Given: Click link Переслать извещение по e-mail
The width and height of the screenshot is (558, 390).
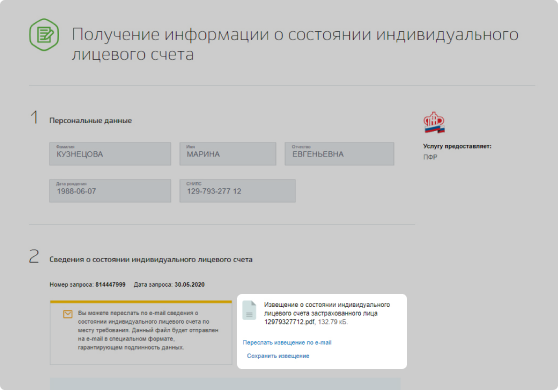Looking at the screenshot, I should 287,342.
